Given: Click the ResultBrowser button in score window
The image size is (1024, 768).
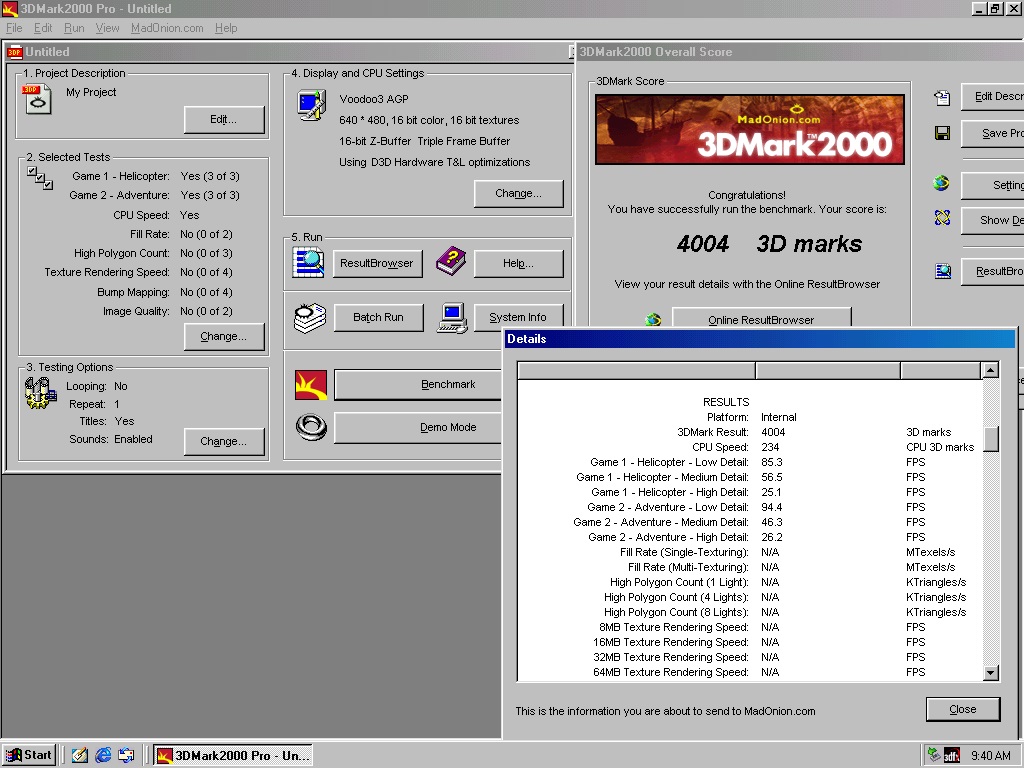Looking at the screenshot, I should [993, 272].
